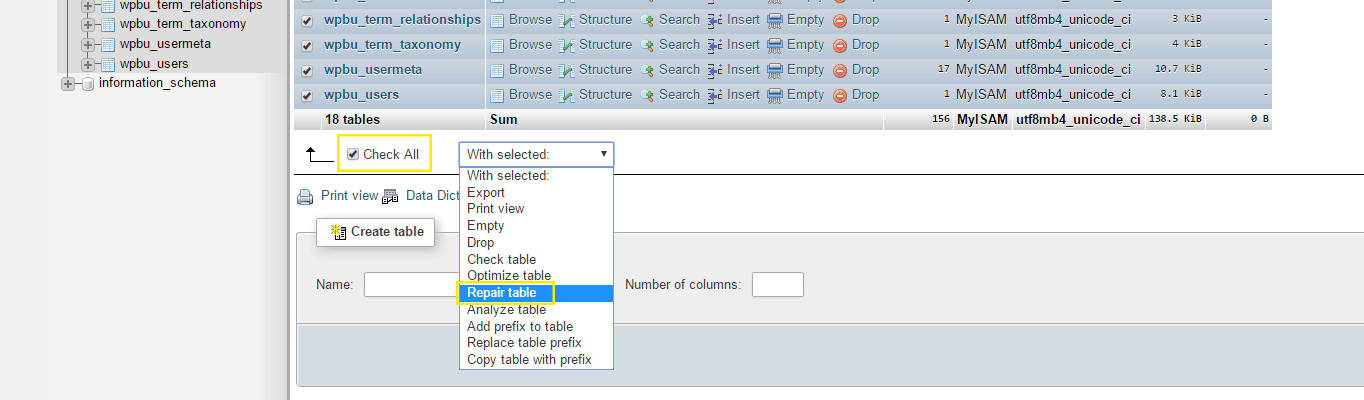Open the wpbu_term_taxonomy table link

click(392, 45)
